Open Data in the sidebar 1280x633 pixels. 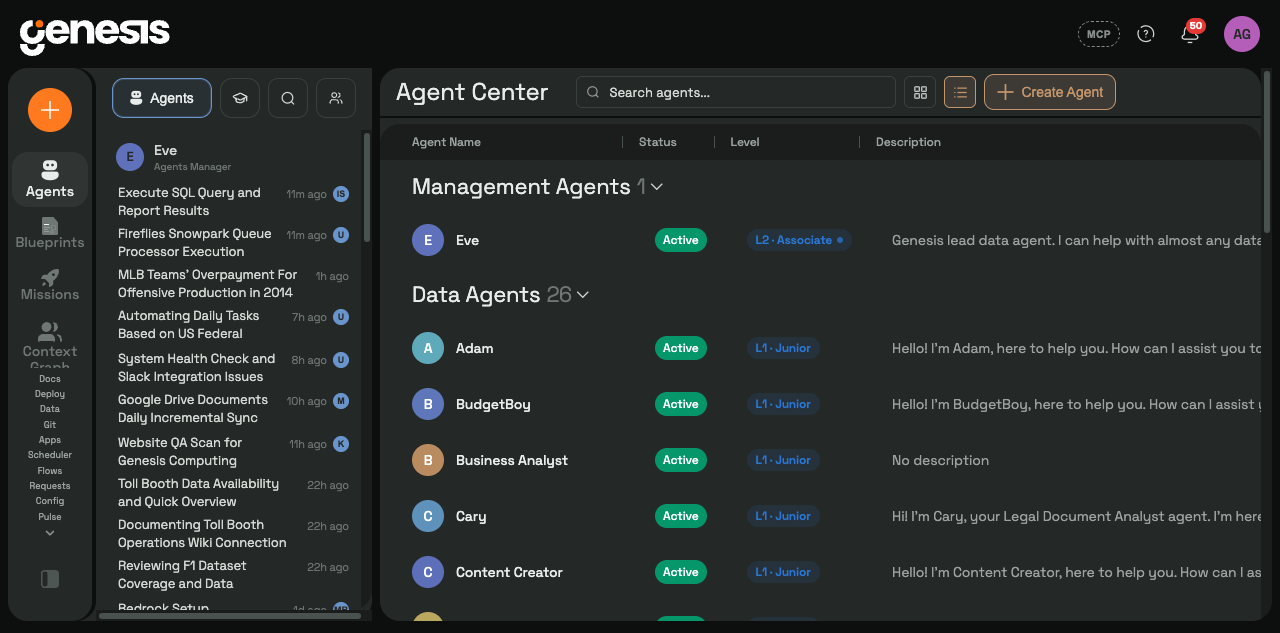point(50,409)
